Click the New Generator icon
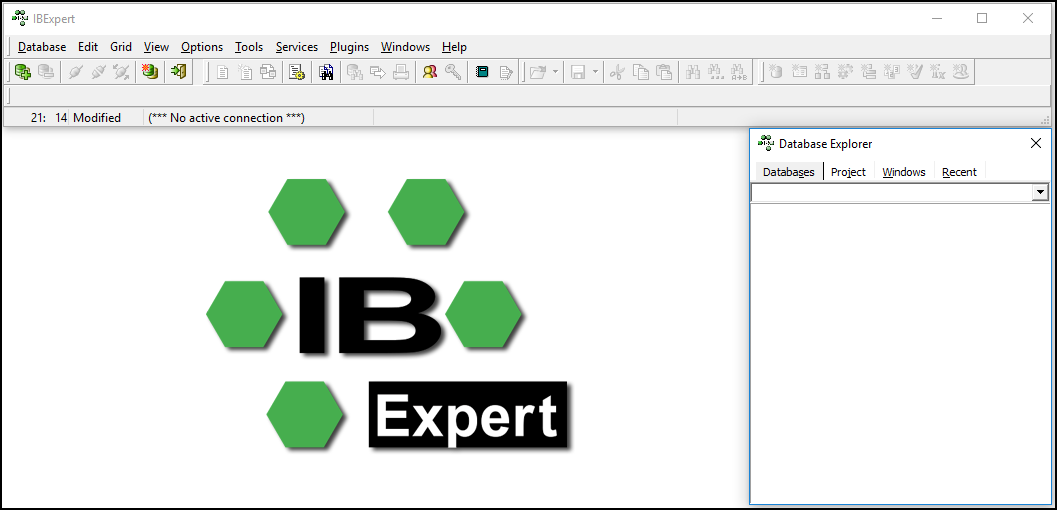Image resolution: width=1057 pixels, height=510 pixels. pos(892,72)
